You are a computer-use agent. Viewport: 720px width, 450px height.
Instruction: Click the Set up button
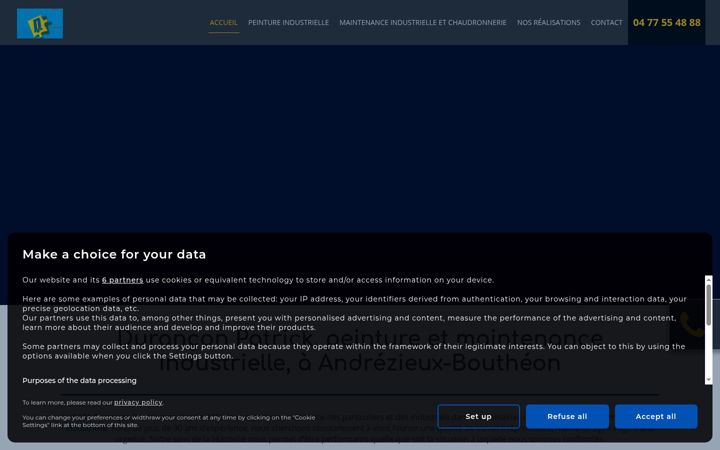(478, 416)
